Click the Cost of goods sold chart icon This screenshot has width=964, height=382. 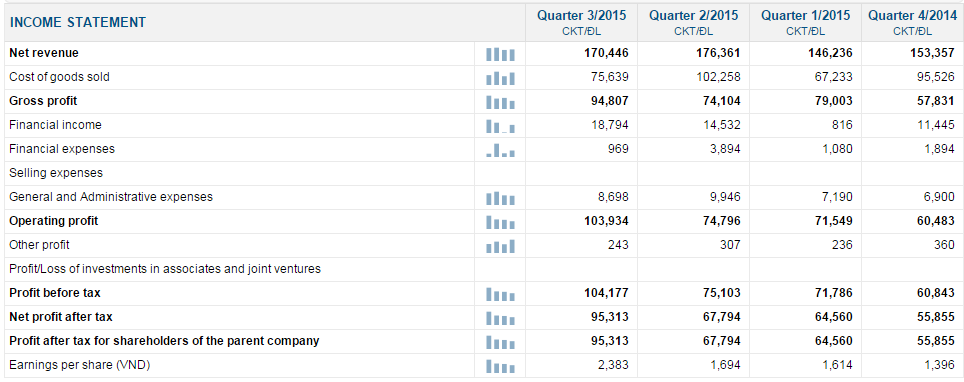500,79
